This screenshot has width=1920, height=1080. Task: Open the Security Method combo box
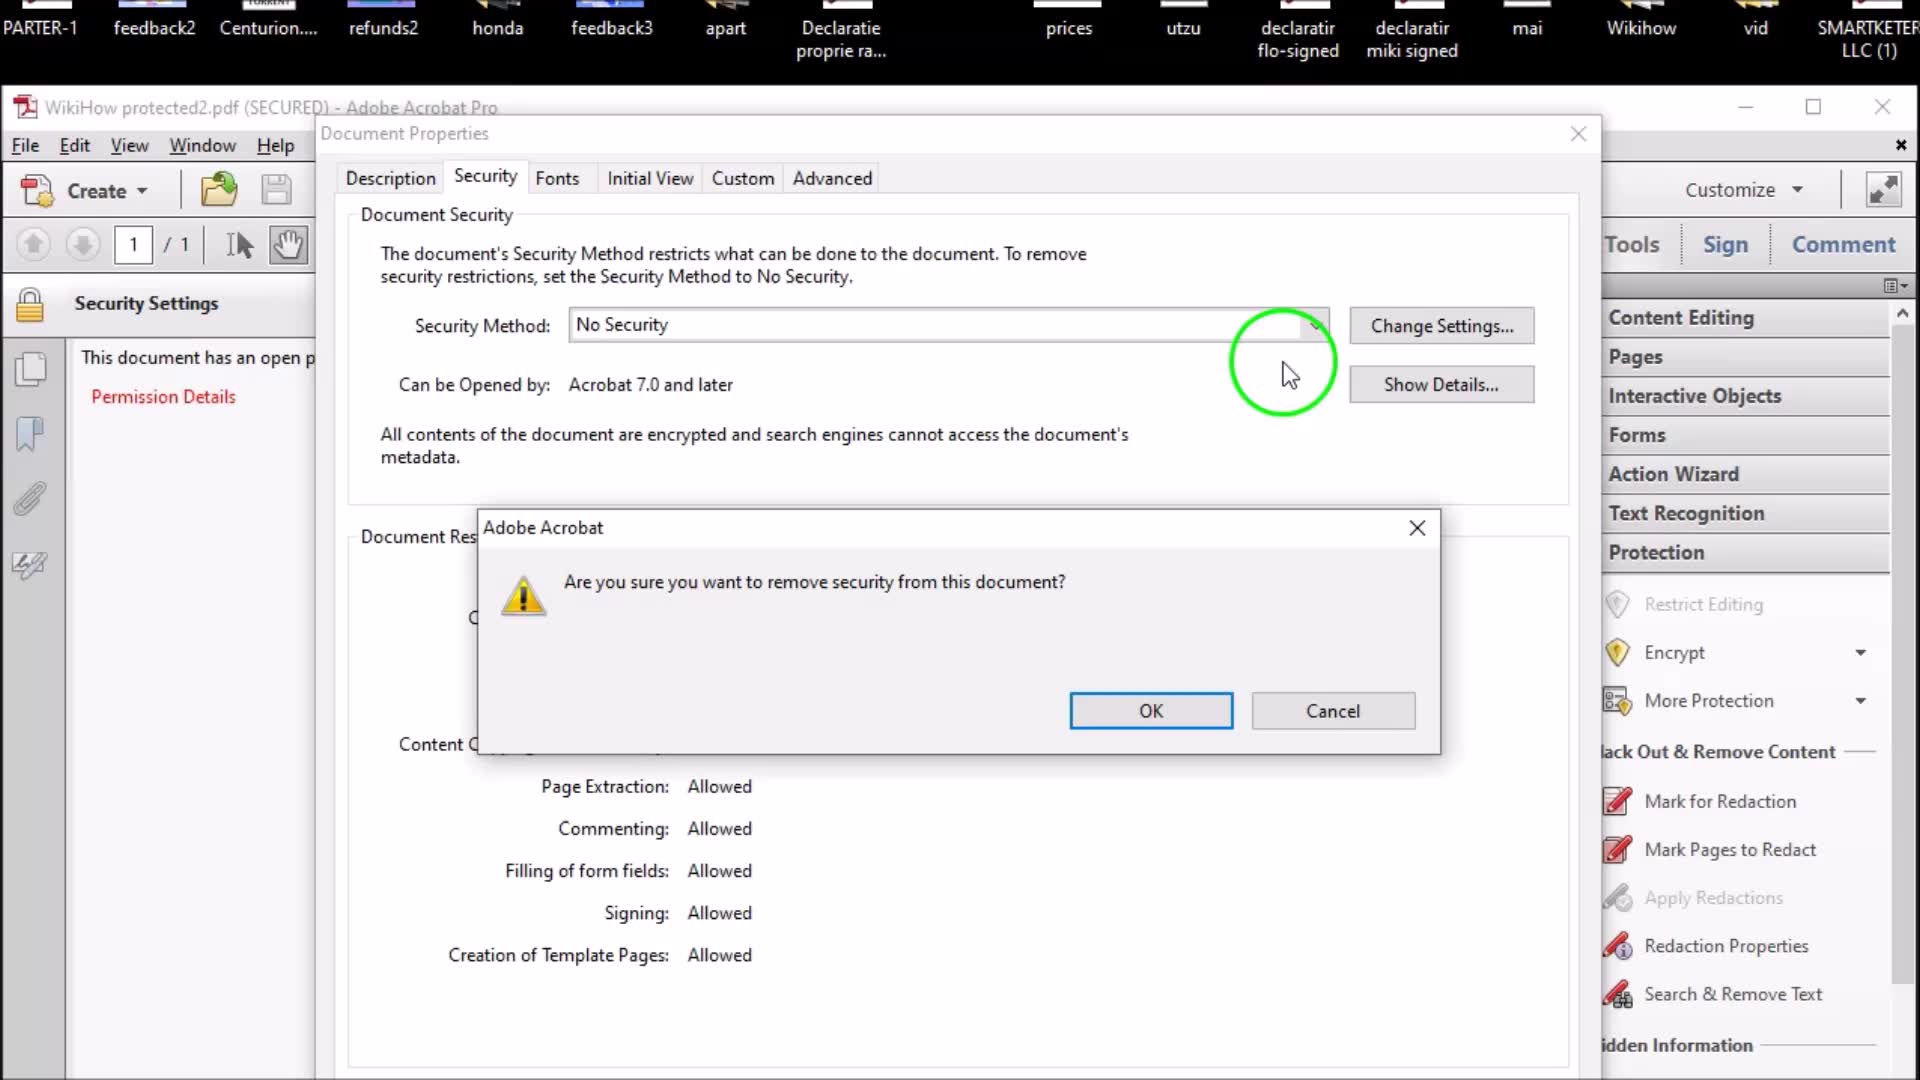point(947,325)
